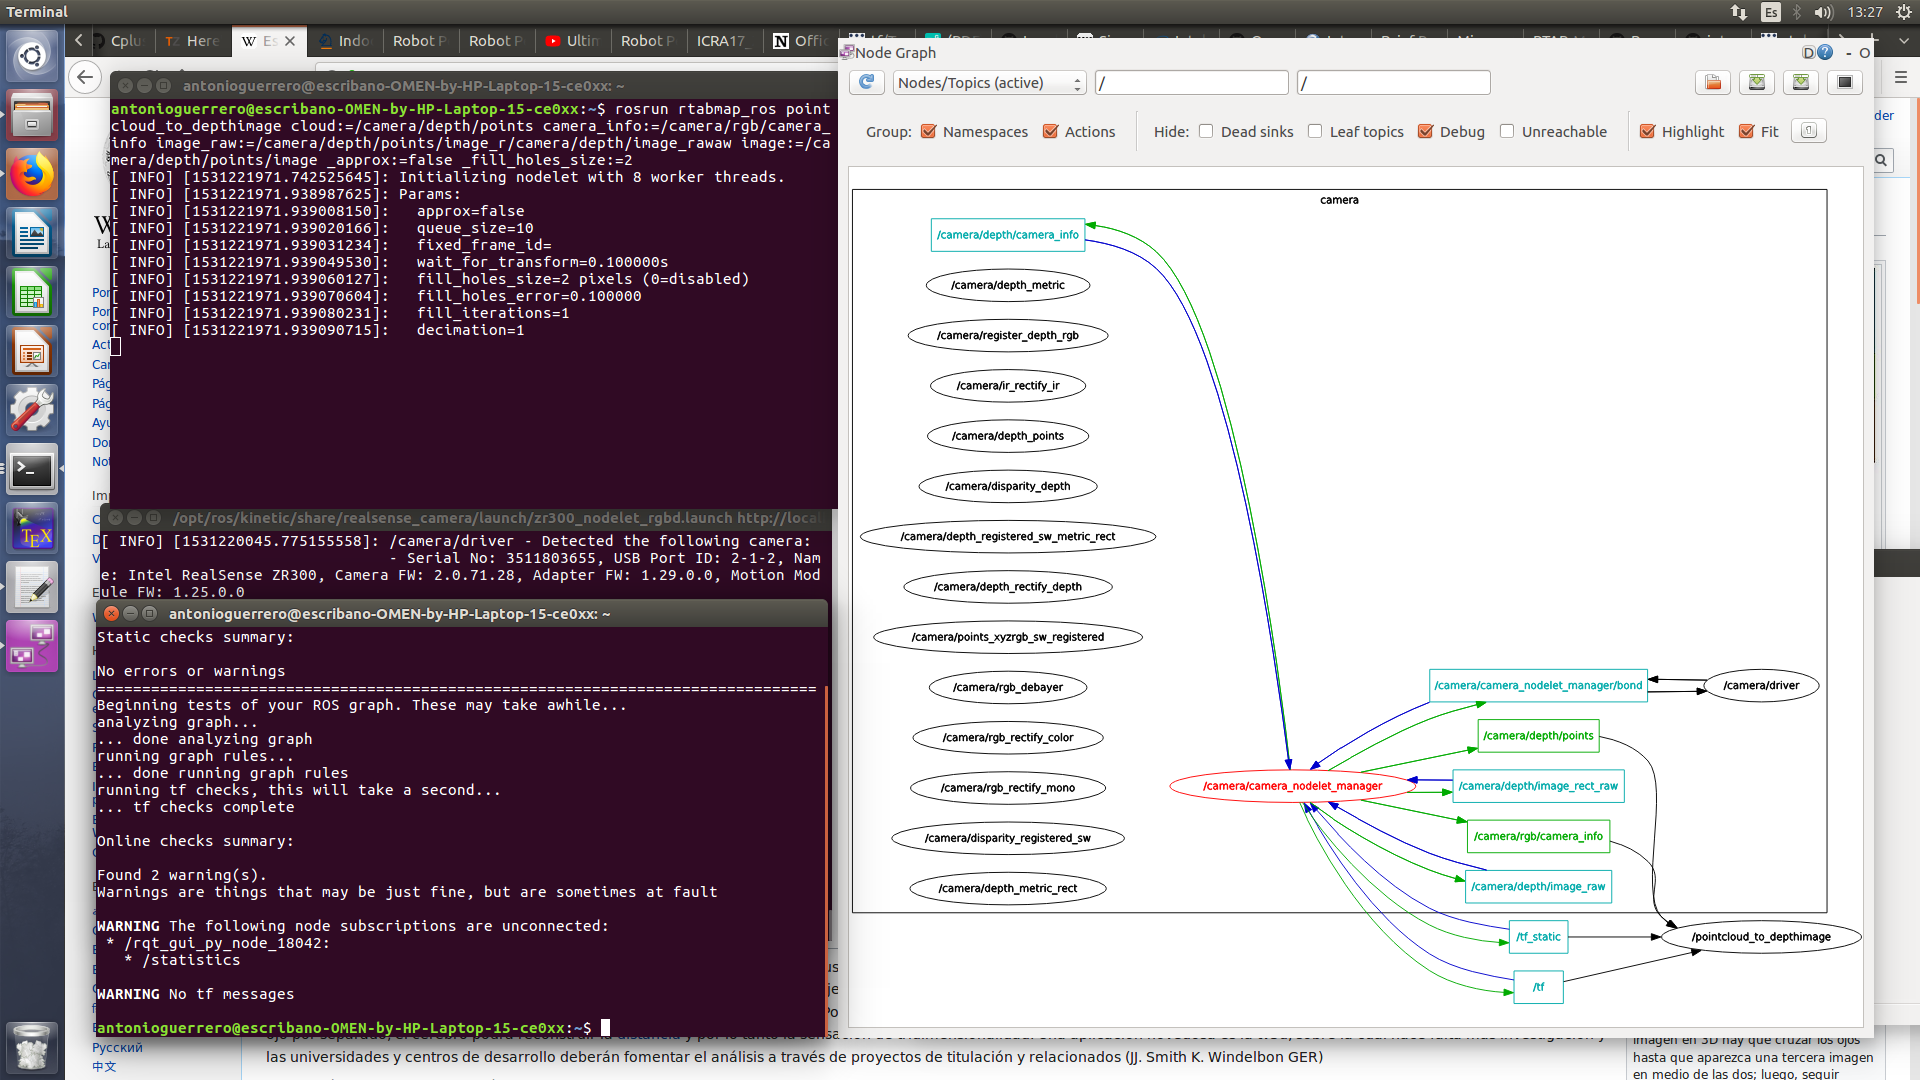
Task: Click the browser back navigation button
Action: click(85, 77)
